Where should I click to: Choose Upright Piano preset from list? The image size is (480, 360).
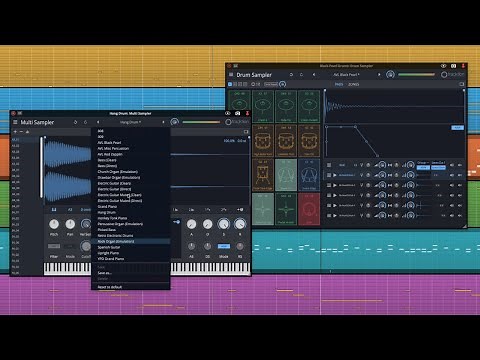pos(131,253)
